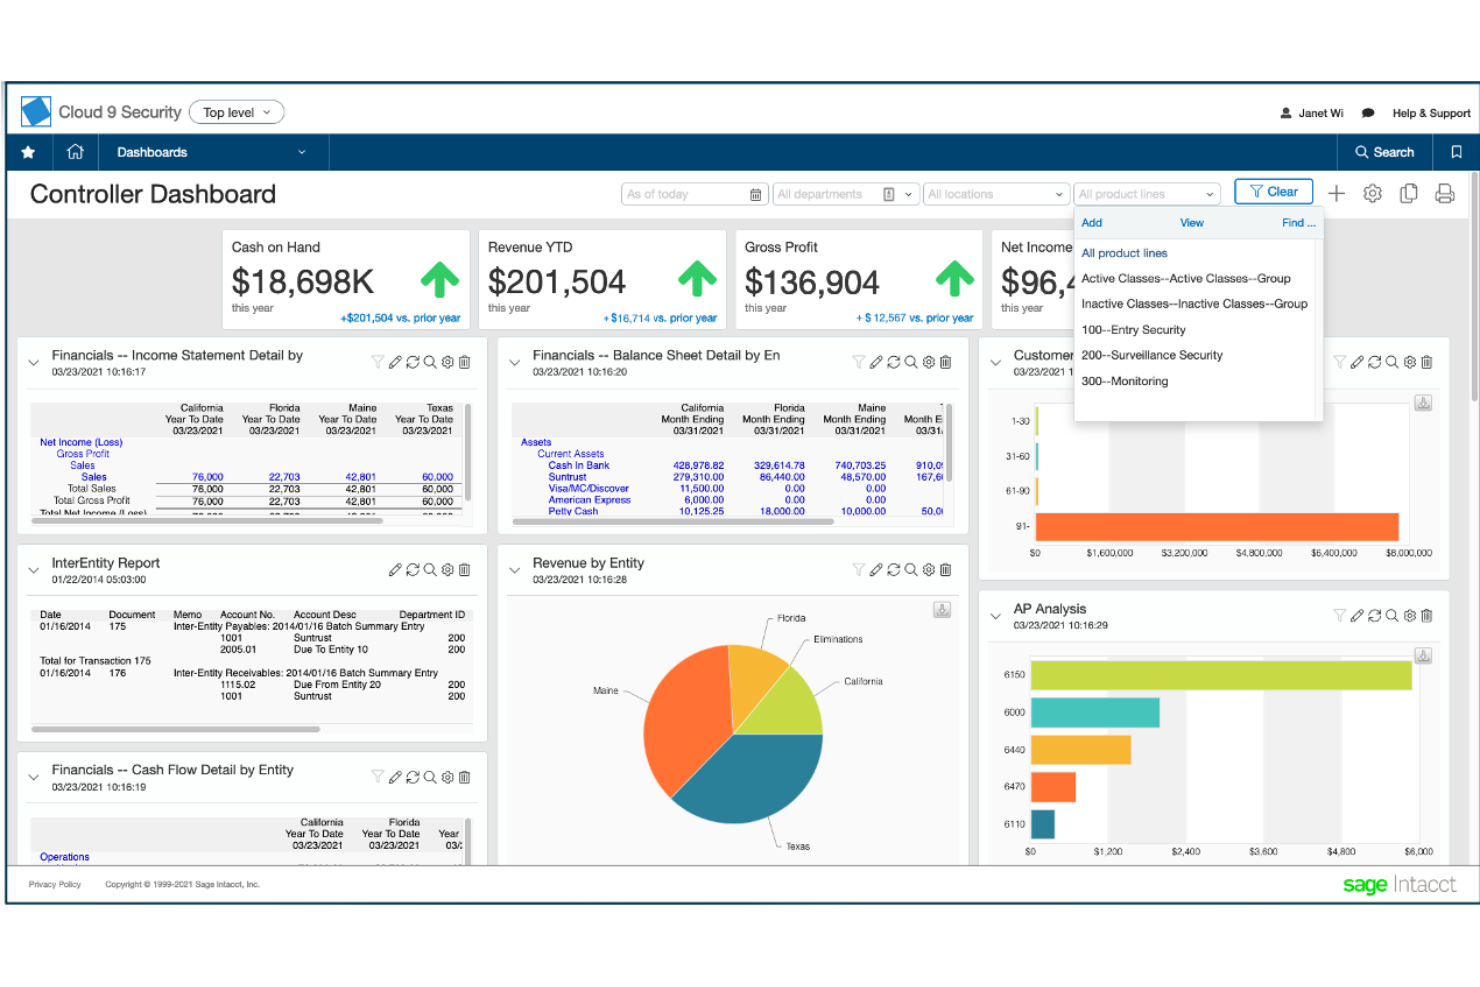Screen dimensions: 1480x987
Task: Print the Controller Dashboard
Action: pyautogui.click(x=1444, y=193)
